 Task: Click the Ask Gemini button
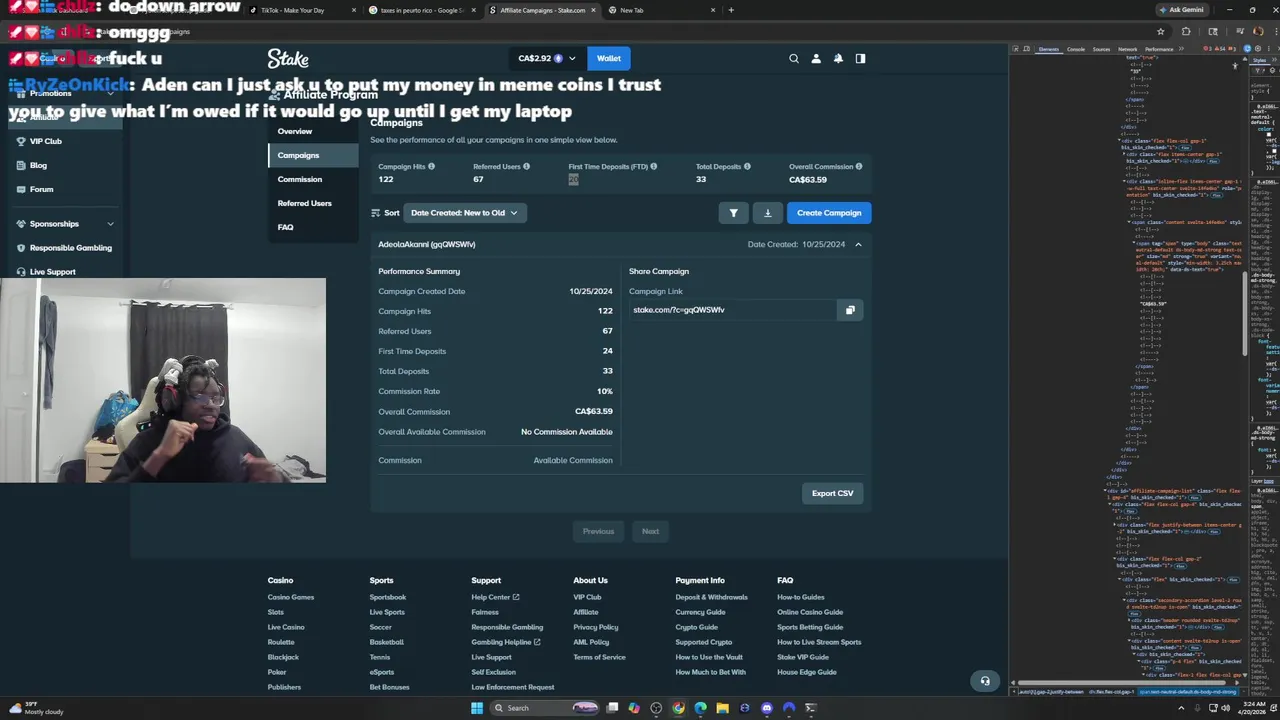pos(1180,10)
